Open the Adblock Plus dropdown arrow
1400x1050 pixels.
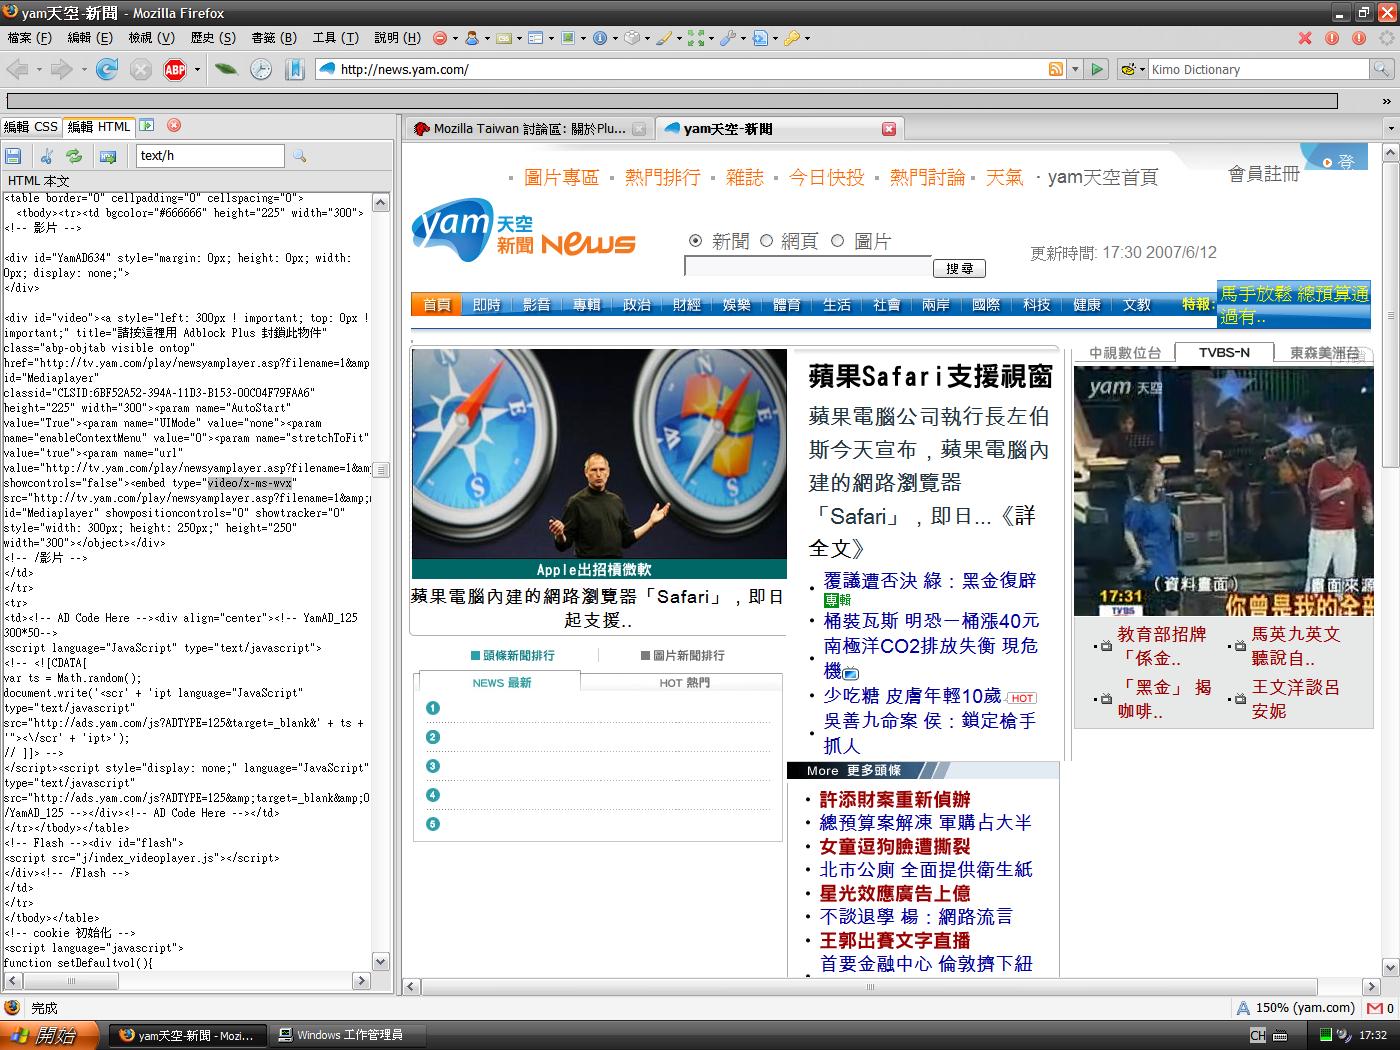click(x=197, y=69)
